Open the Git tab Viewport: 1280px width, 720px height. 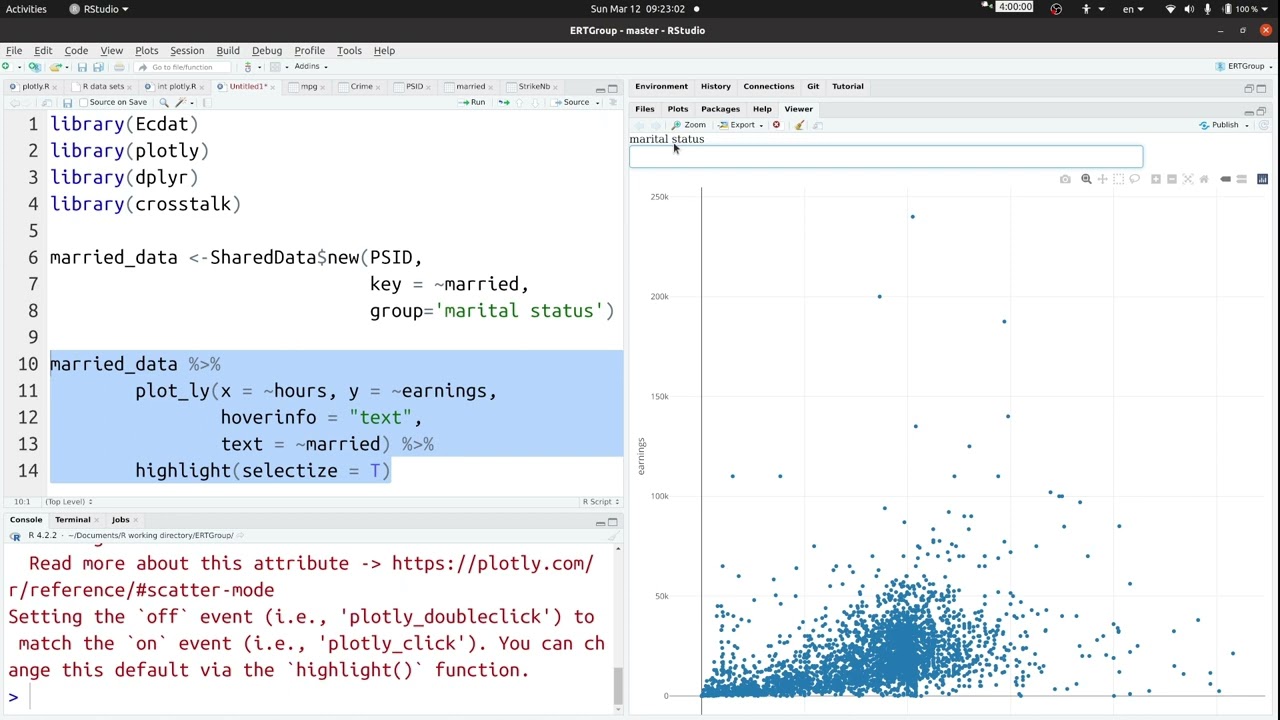(813, 87)
